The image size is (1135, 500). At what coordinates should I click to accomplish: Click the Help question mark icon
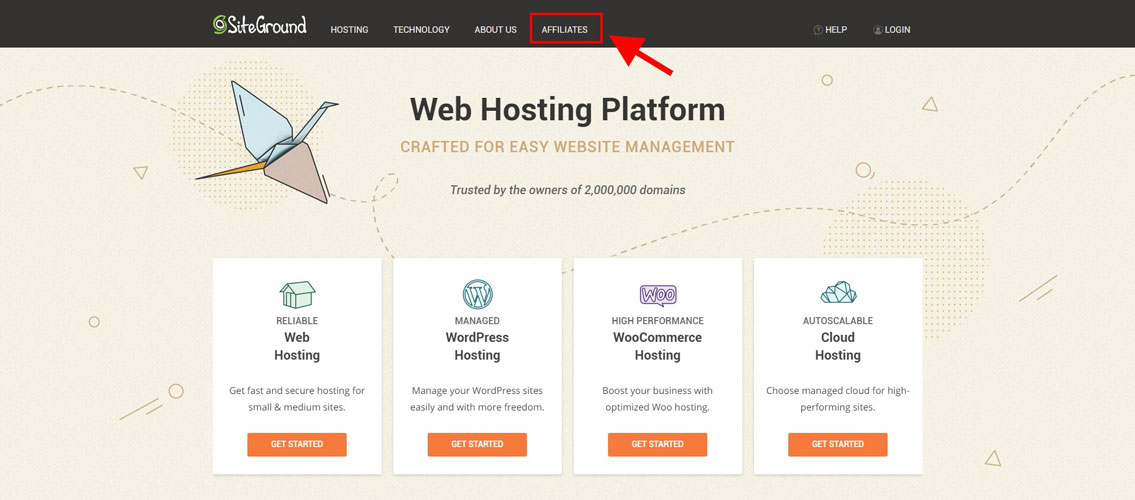[818, 30]
